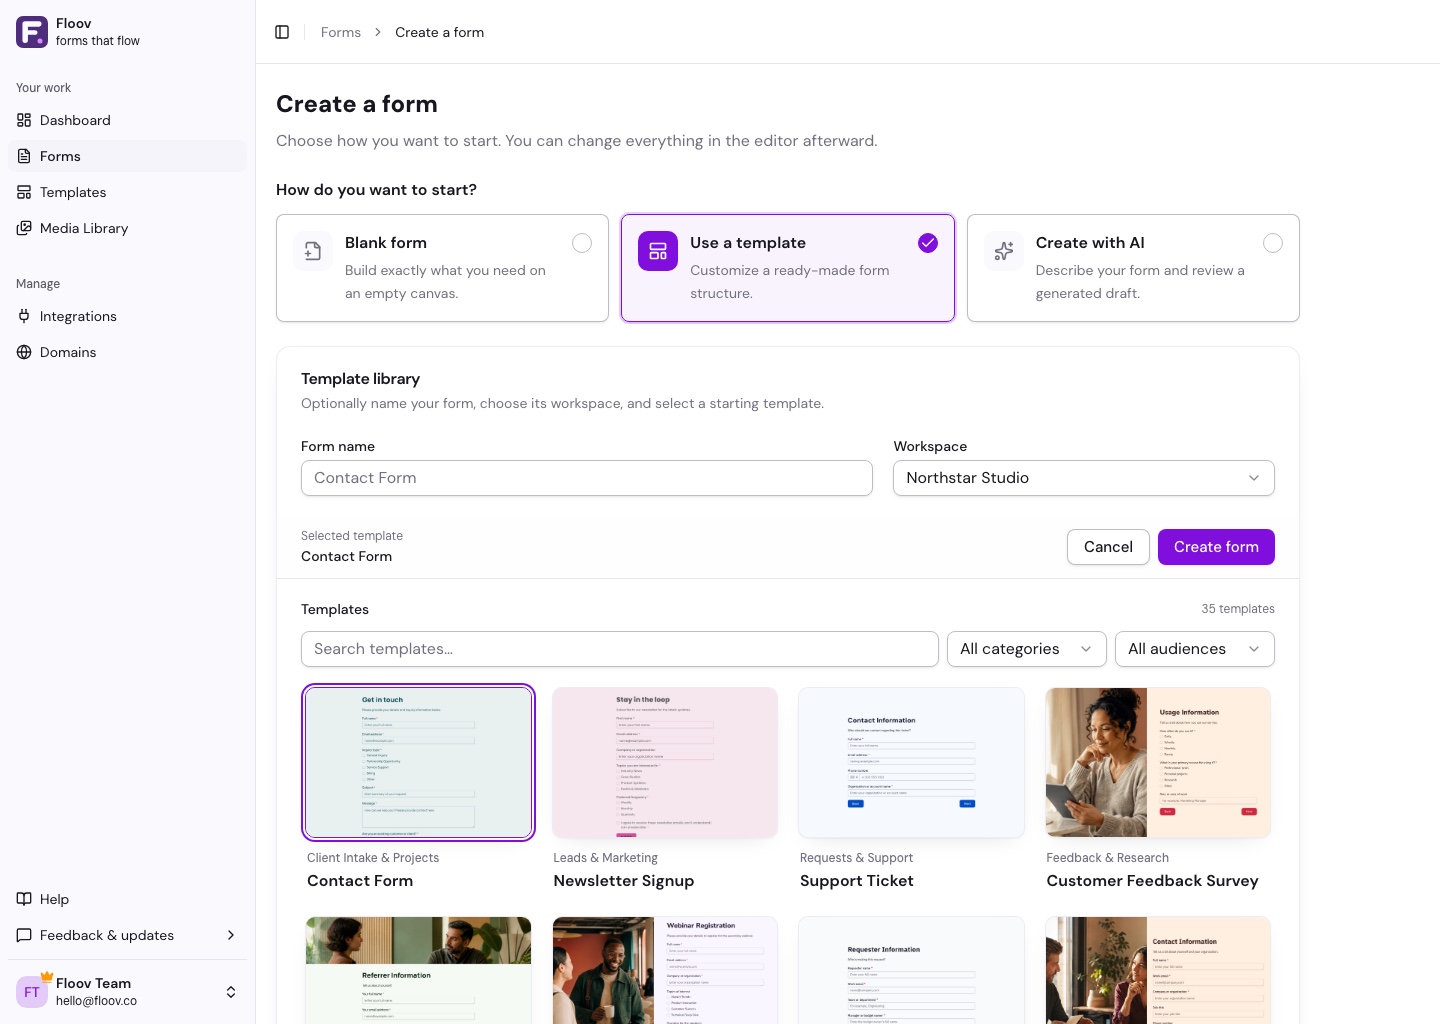The height and width of the screenshot is (1024, 1440).
Task: Click the Form name input field
Action: (587, 478)
